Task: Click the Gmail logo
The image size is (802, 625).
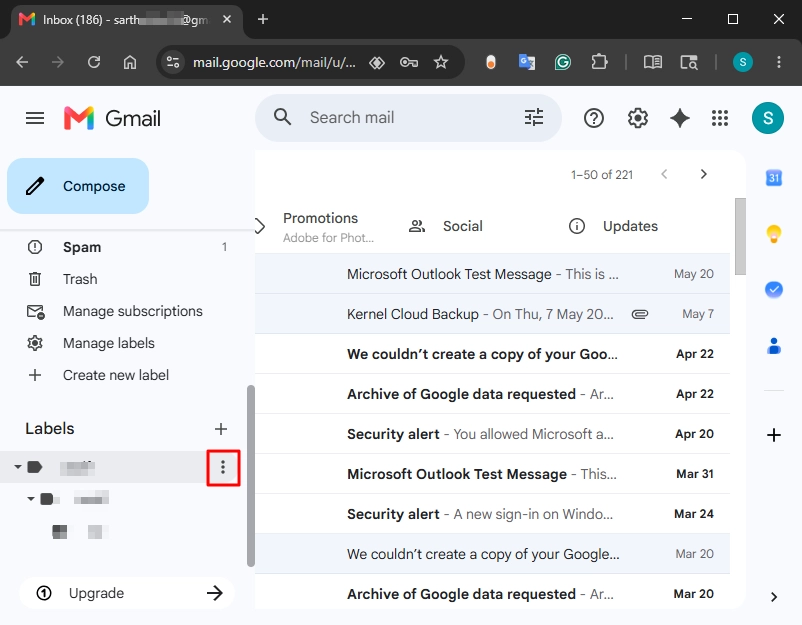Action: 112,118
